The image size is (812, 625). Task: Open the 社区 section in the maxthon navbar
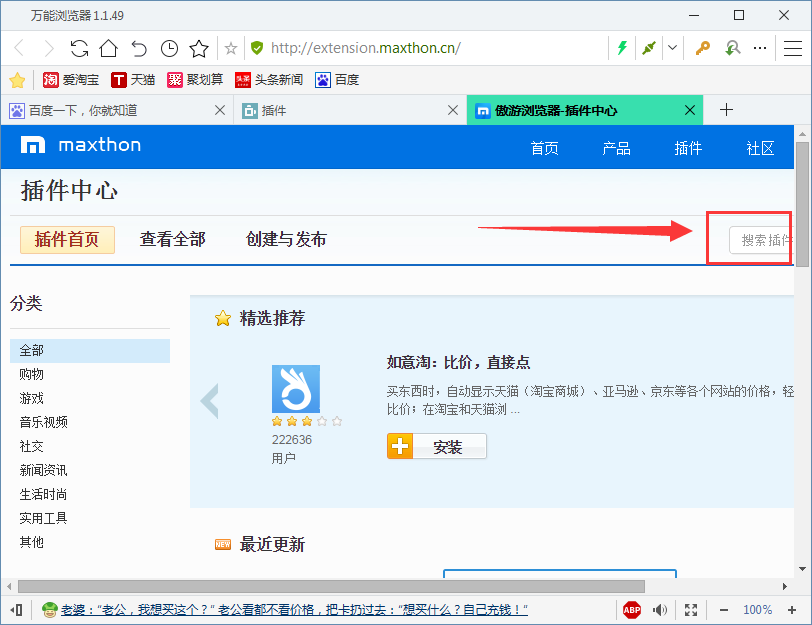(x=760, y=147)
